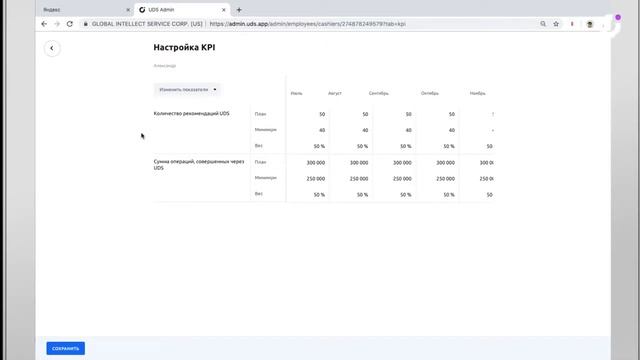This screenshot has height=360, width=640.
Task: Open the Изменить показатели dropdown
Action: coord(187,90)
